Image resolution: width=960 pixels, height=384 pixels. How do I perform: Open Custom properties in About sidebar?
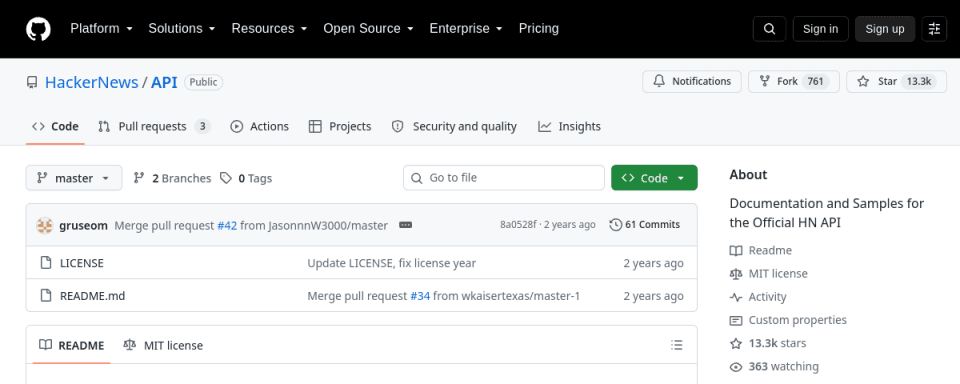point(789,320)
